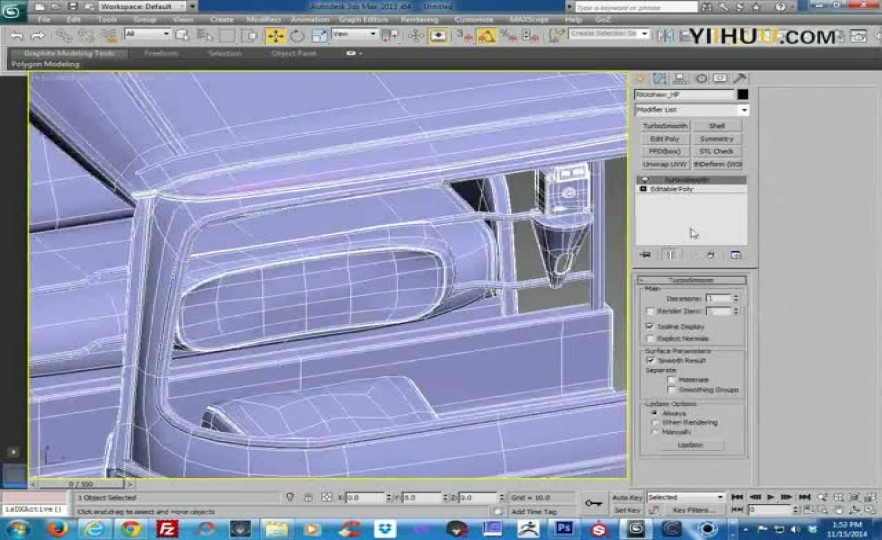Screen dimensions: 882x540
Task: Select the Select and Link tool
Action: (64, 36)
